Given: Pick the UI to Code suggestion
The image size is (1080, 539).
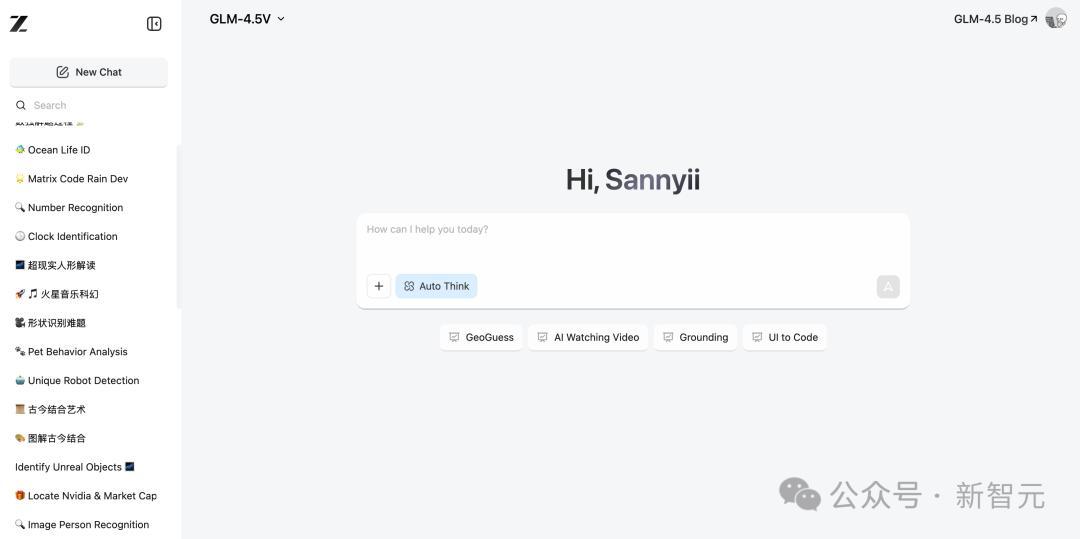Looking at the screenshot, I should point(784,337).
